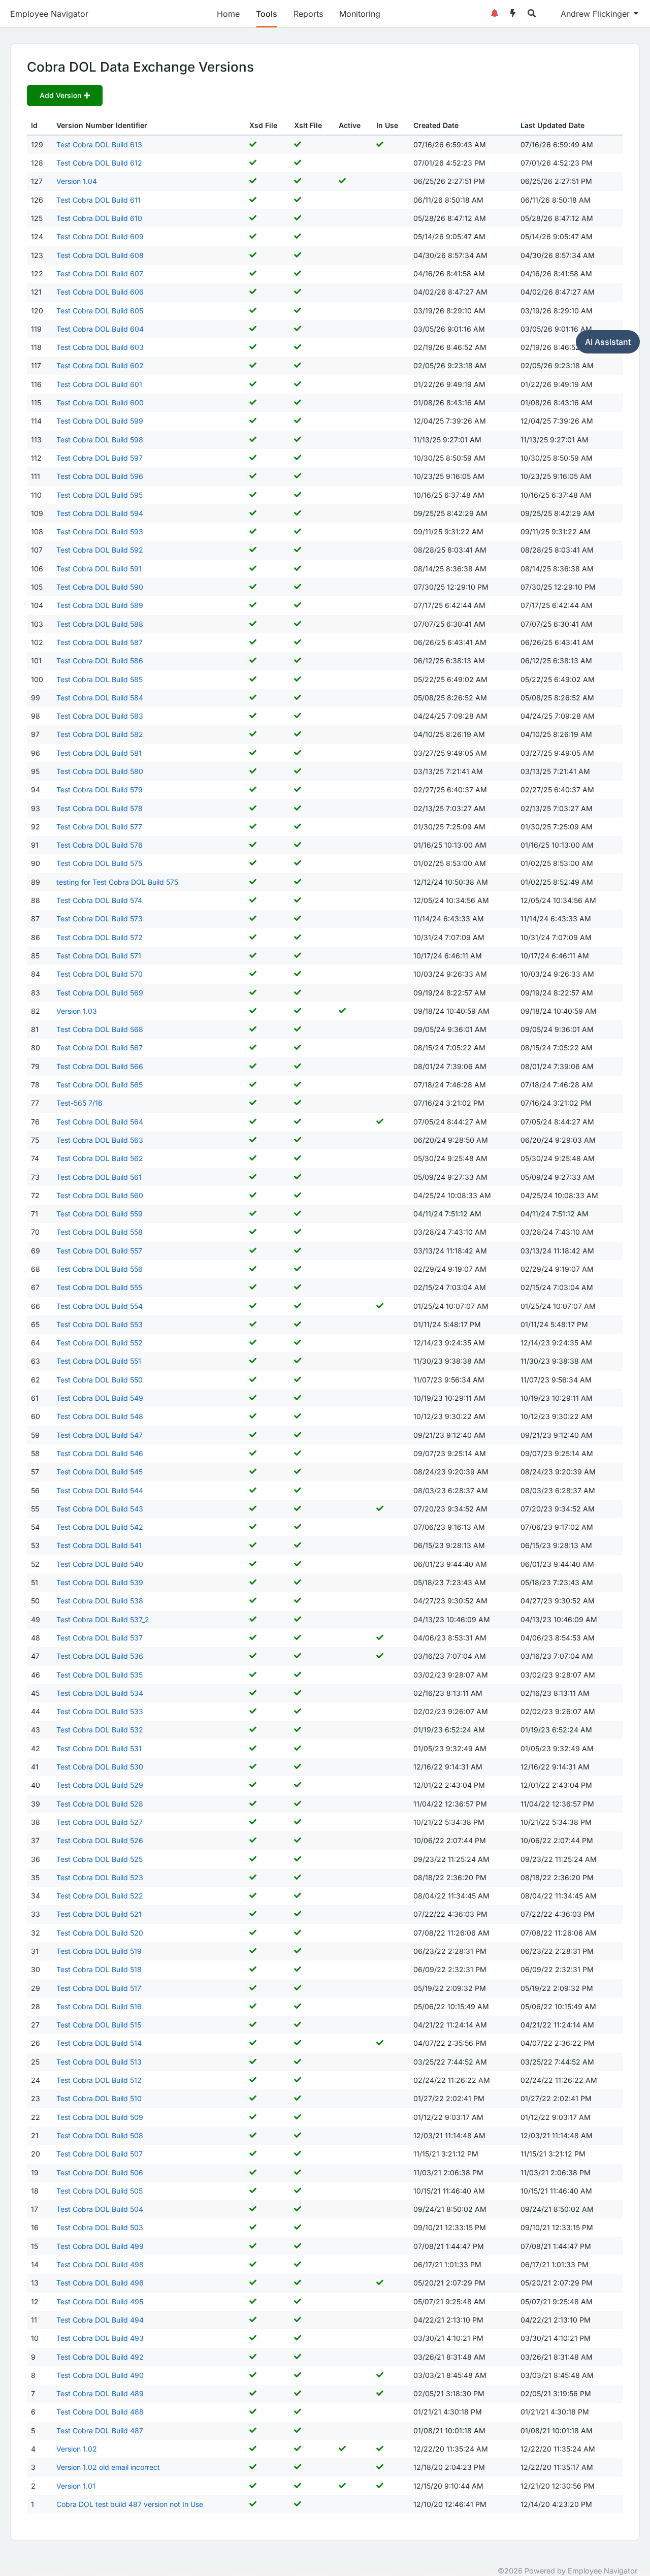Click the In Use checkmark for Build 490
The height and width of the screenshot is (2576, 650).
(x=380, y=2375)
